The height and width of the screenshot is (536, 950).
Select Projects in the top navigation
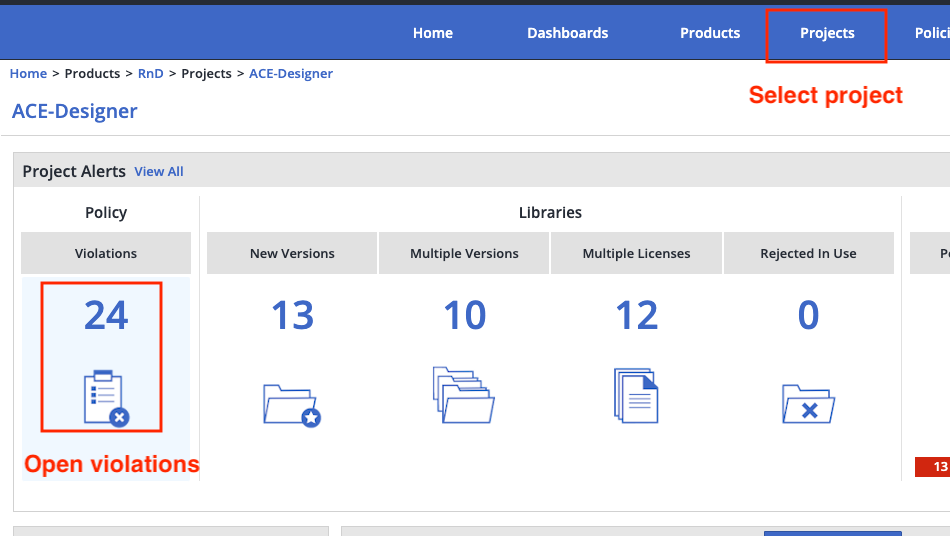827,33
